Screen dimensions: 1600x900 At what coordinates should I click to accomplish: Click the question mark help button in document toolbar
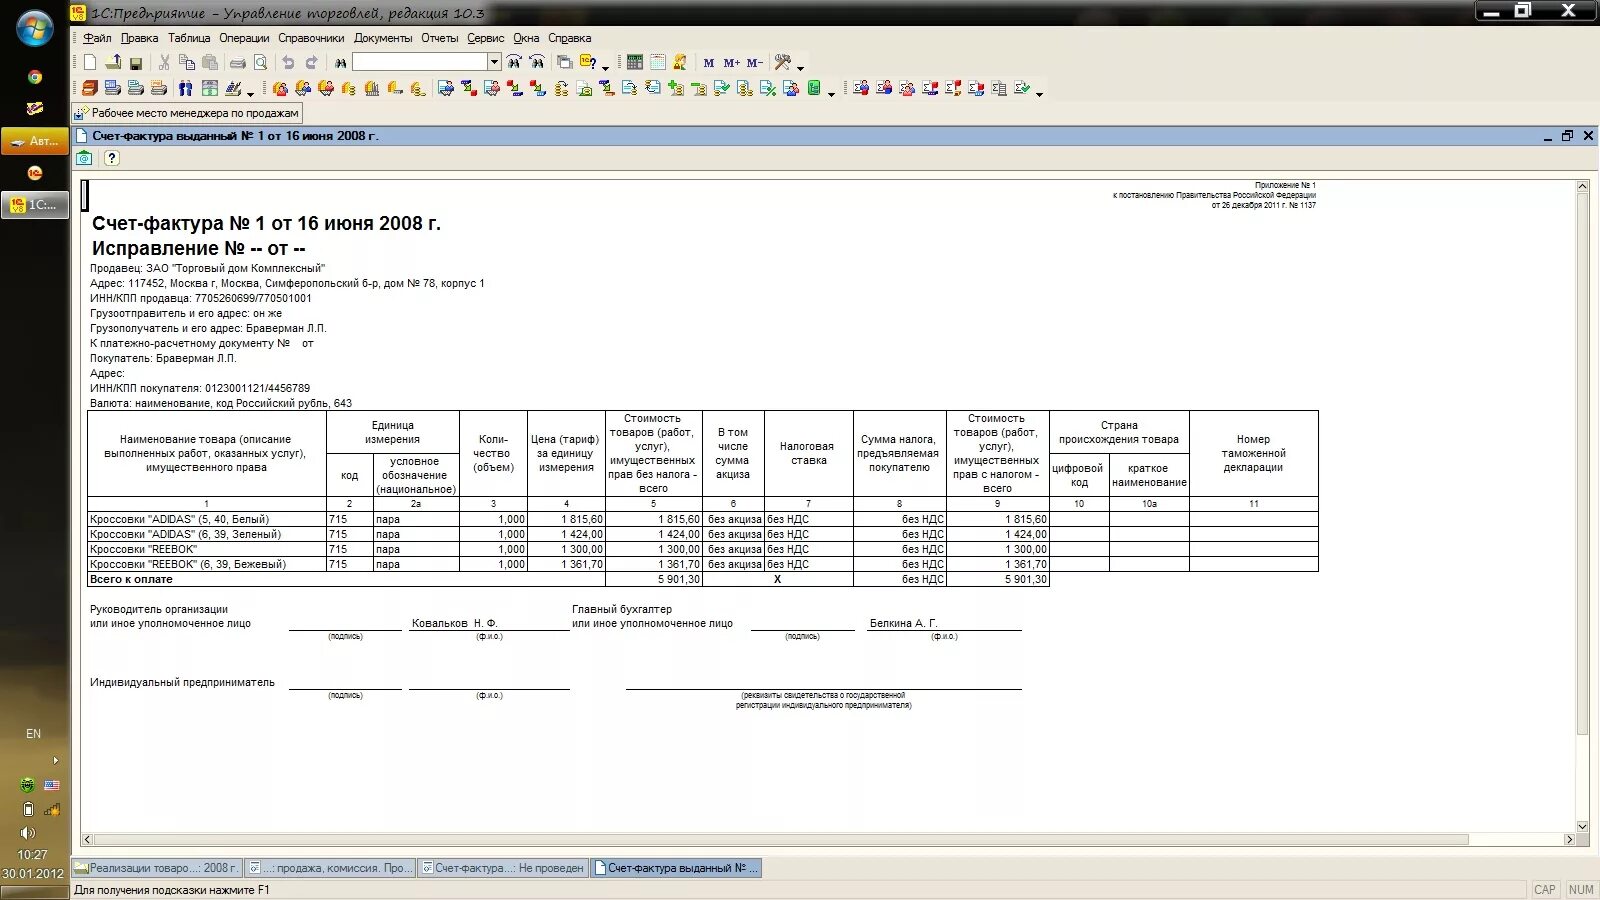coord(112,158)
